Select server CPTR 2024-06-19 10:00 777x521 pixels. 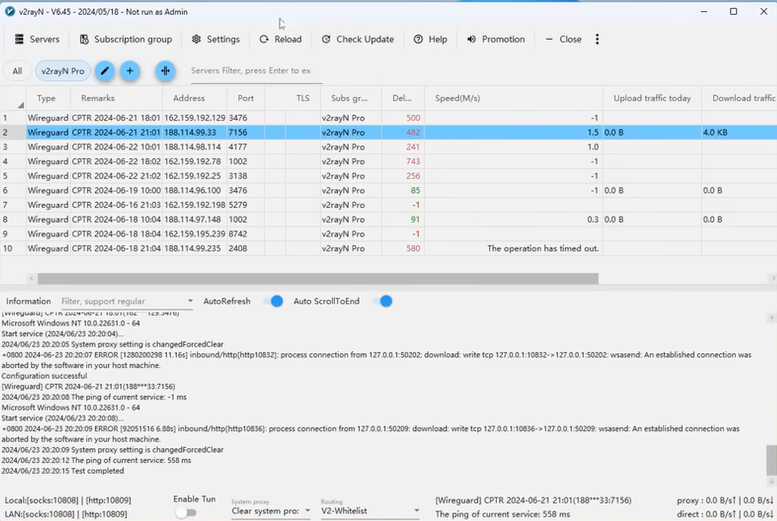pyautogui.click(x=388, y=190)
